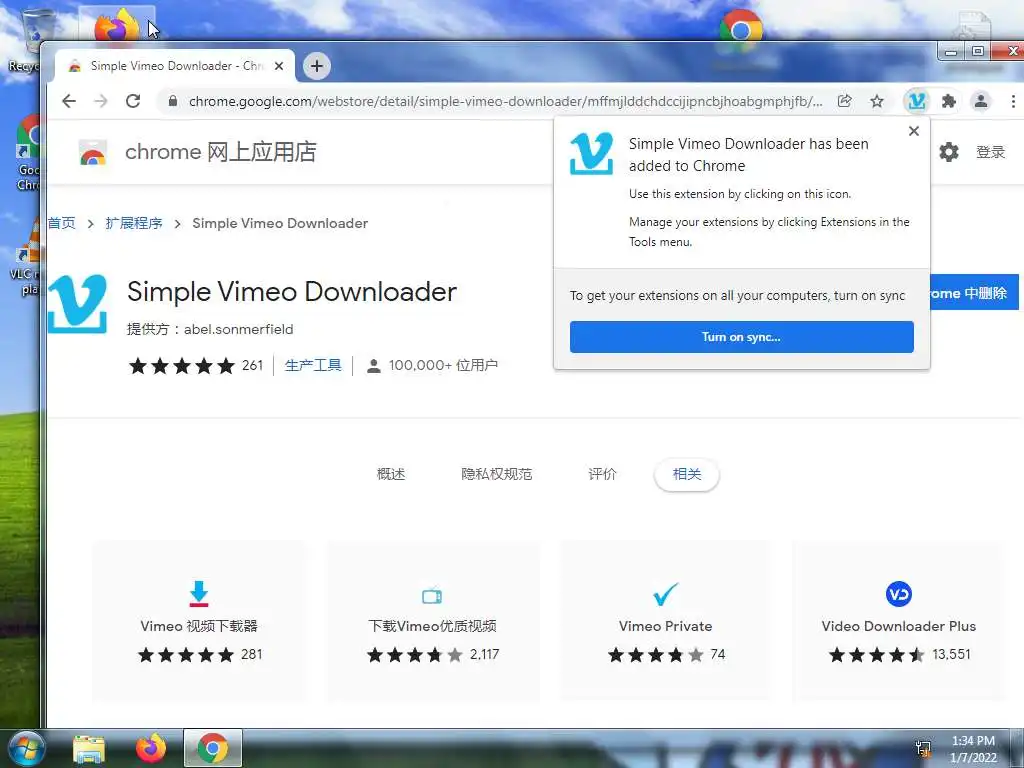Open the Vimeo Private extension card
This screenshot has height=768, width=1024.
pyautogui.click(x=665, y=621)
